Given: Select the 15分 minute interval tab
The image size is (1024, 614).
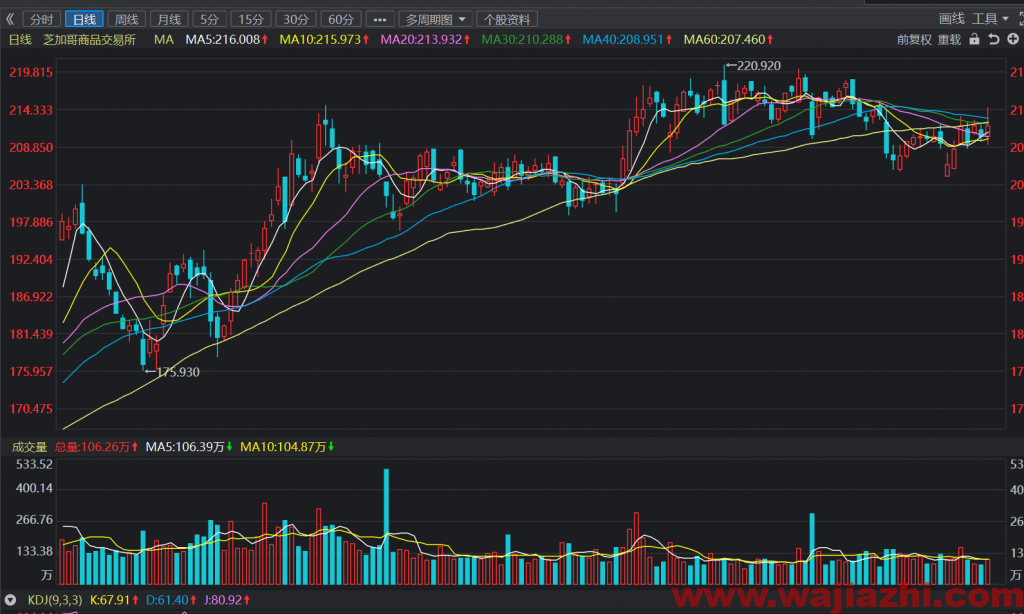Looking at the screenshot, I should pyautogui.click(x=251, y=19).
